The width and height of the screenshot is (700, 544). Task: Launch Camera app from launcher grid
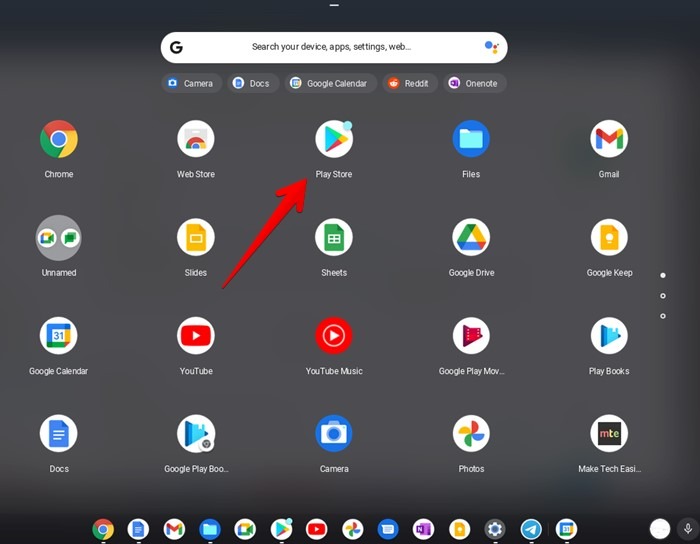(334, 433)
